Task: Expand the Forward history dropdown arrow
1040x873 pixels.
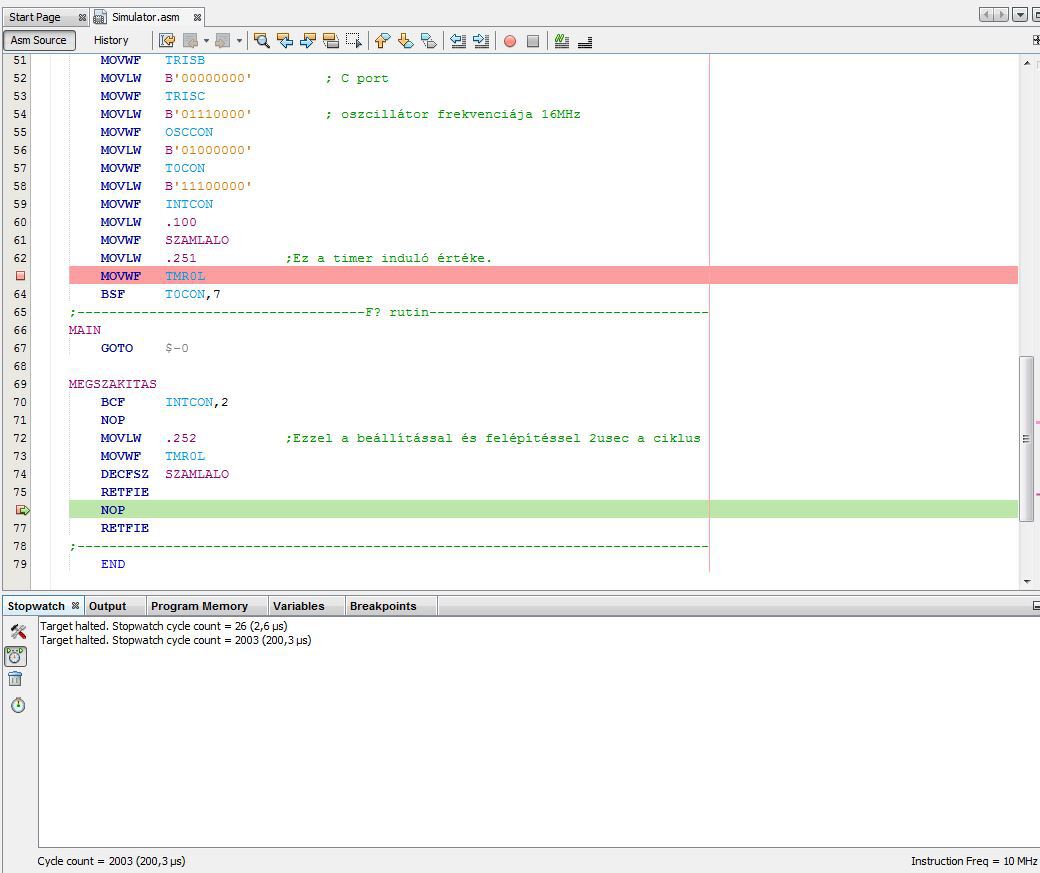Action: click(x=239, y=41)
